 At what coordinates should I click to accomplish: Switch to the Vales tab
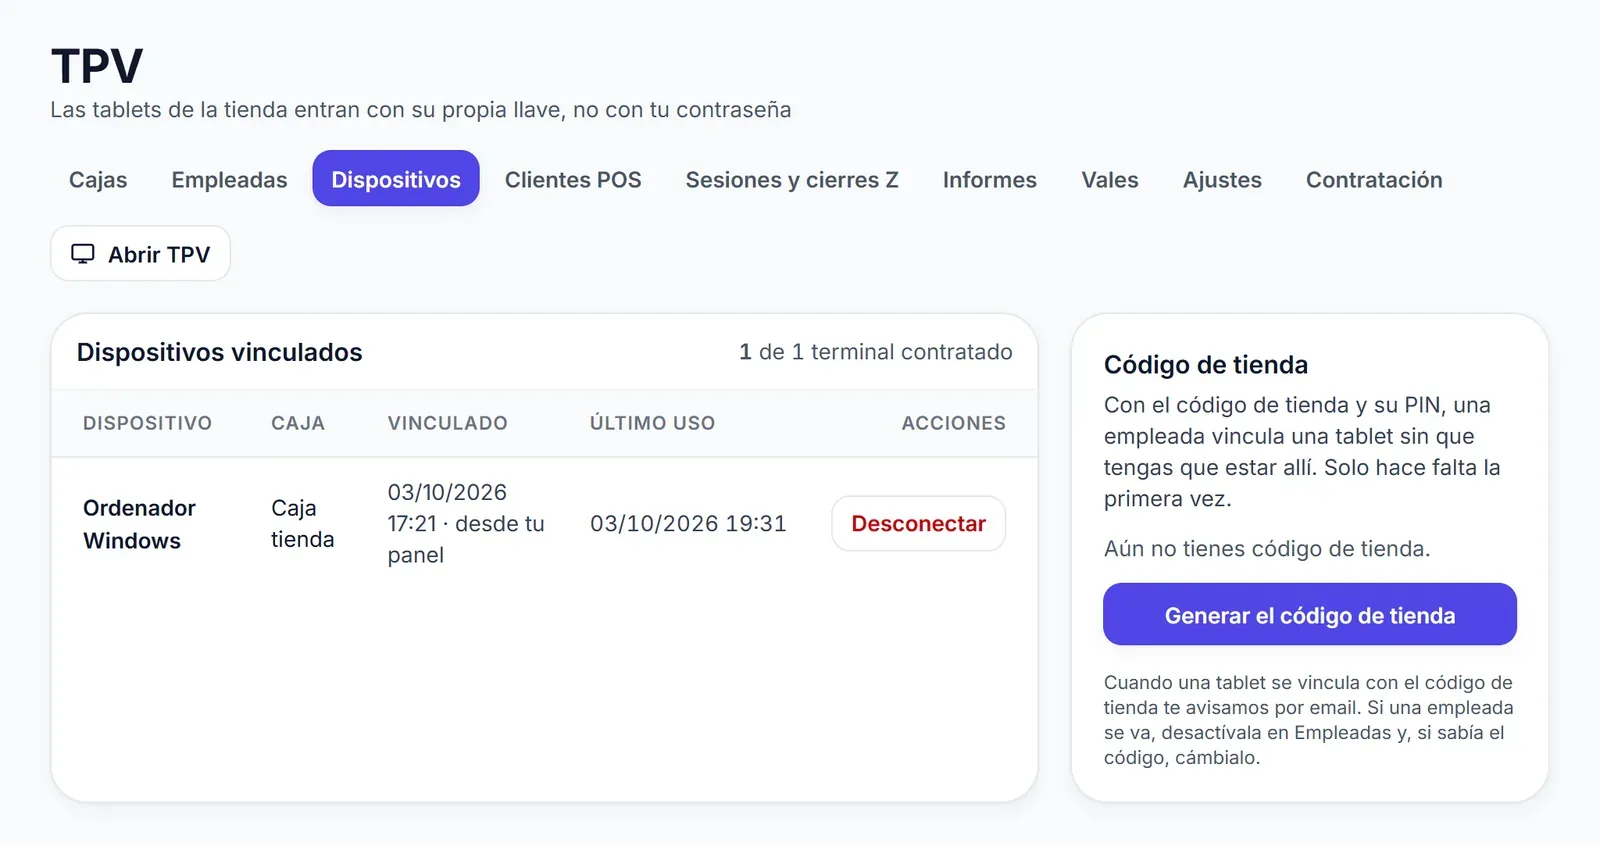(1110, 179)
